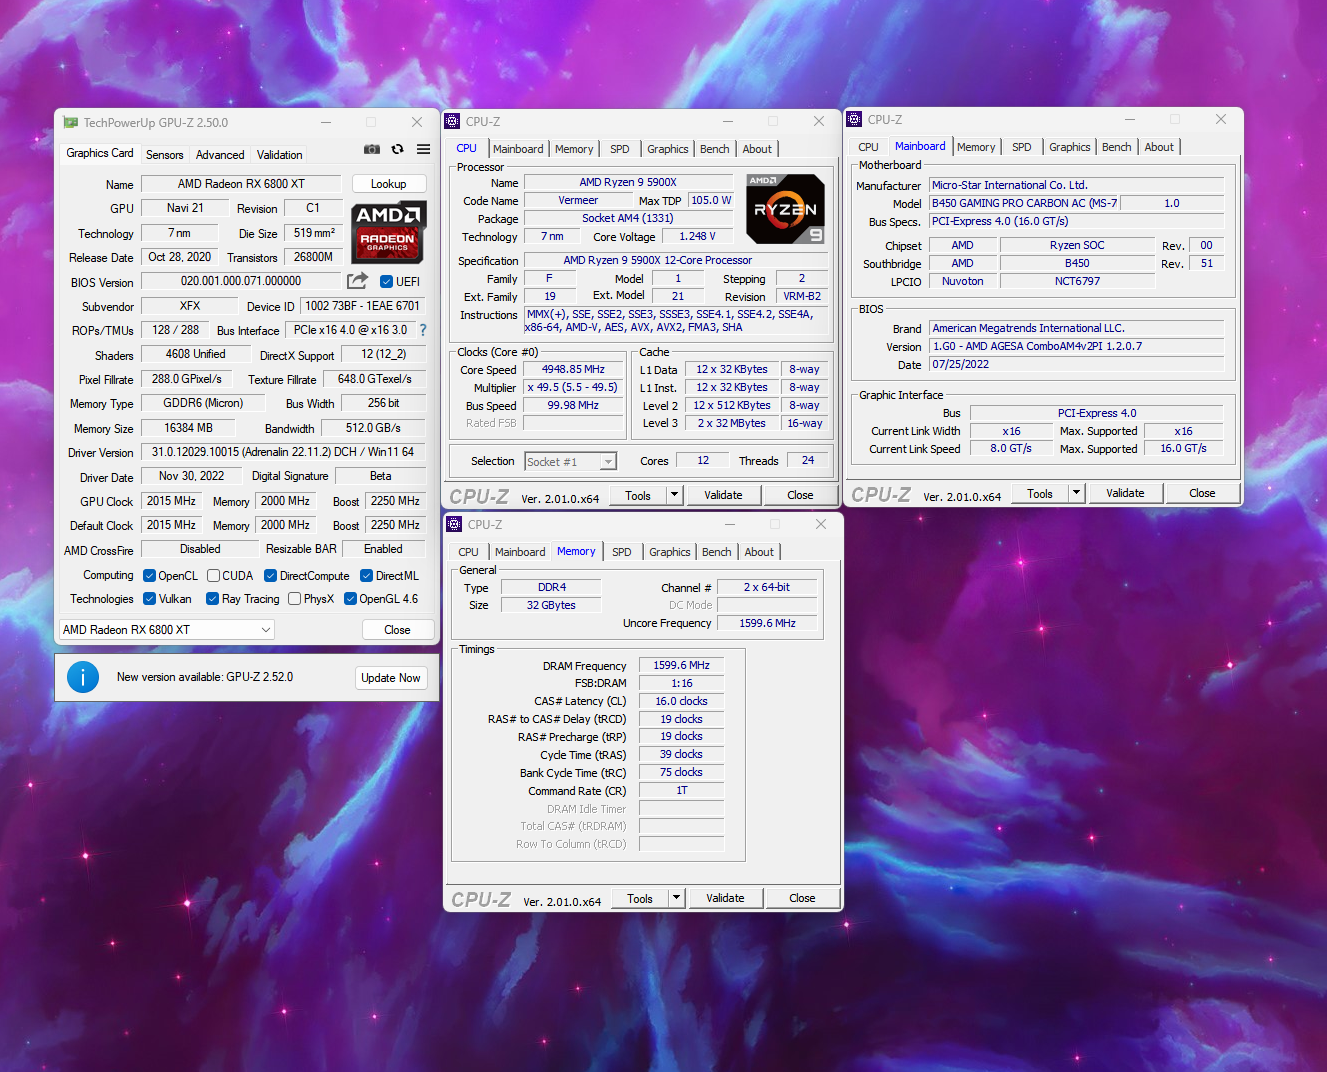Image resolution: width=1327 pixels, height=1072 pixels.
Task: Open CPU tab in CPU-Z Motherboard window
Action: pyautogui.click(x=869, y=147)
